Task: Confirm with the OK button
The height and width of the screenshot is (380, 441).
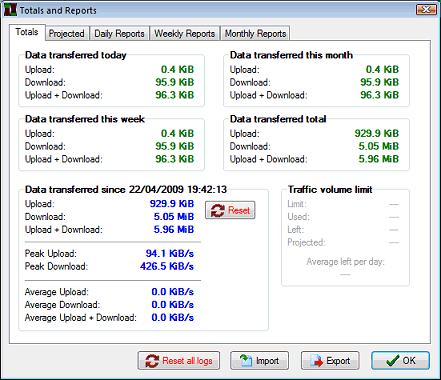Action: pos(401,361)
